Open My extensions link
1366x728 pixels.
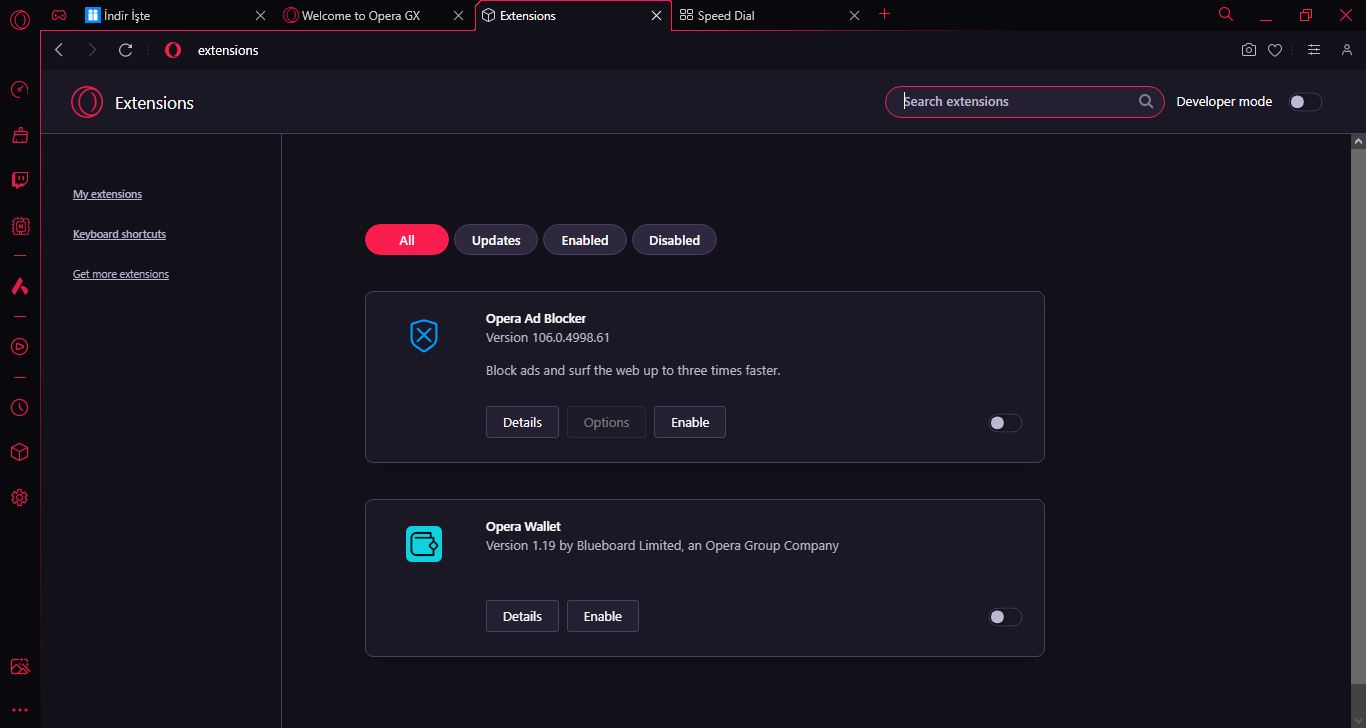tap(107, 194)
